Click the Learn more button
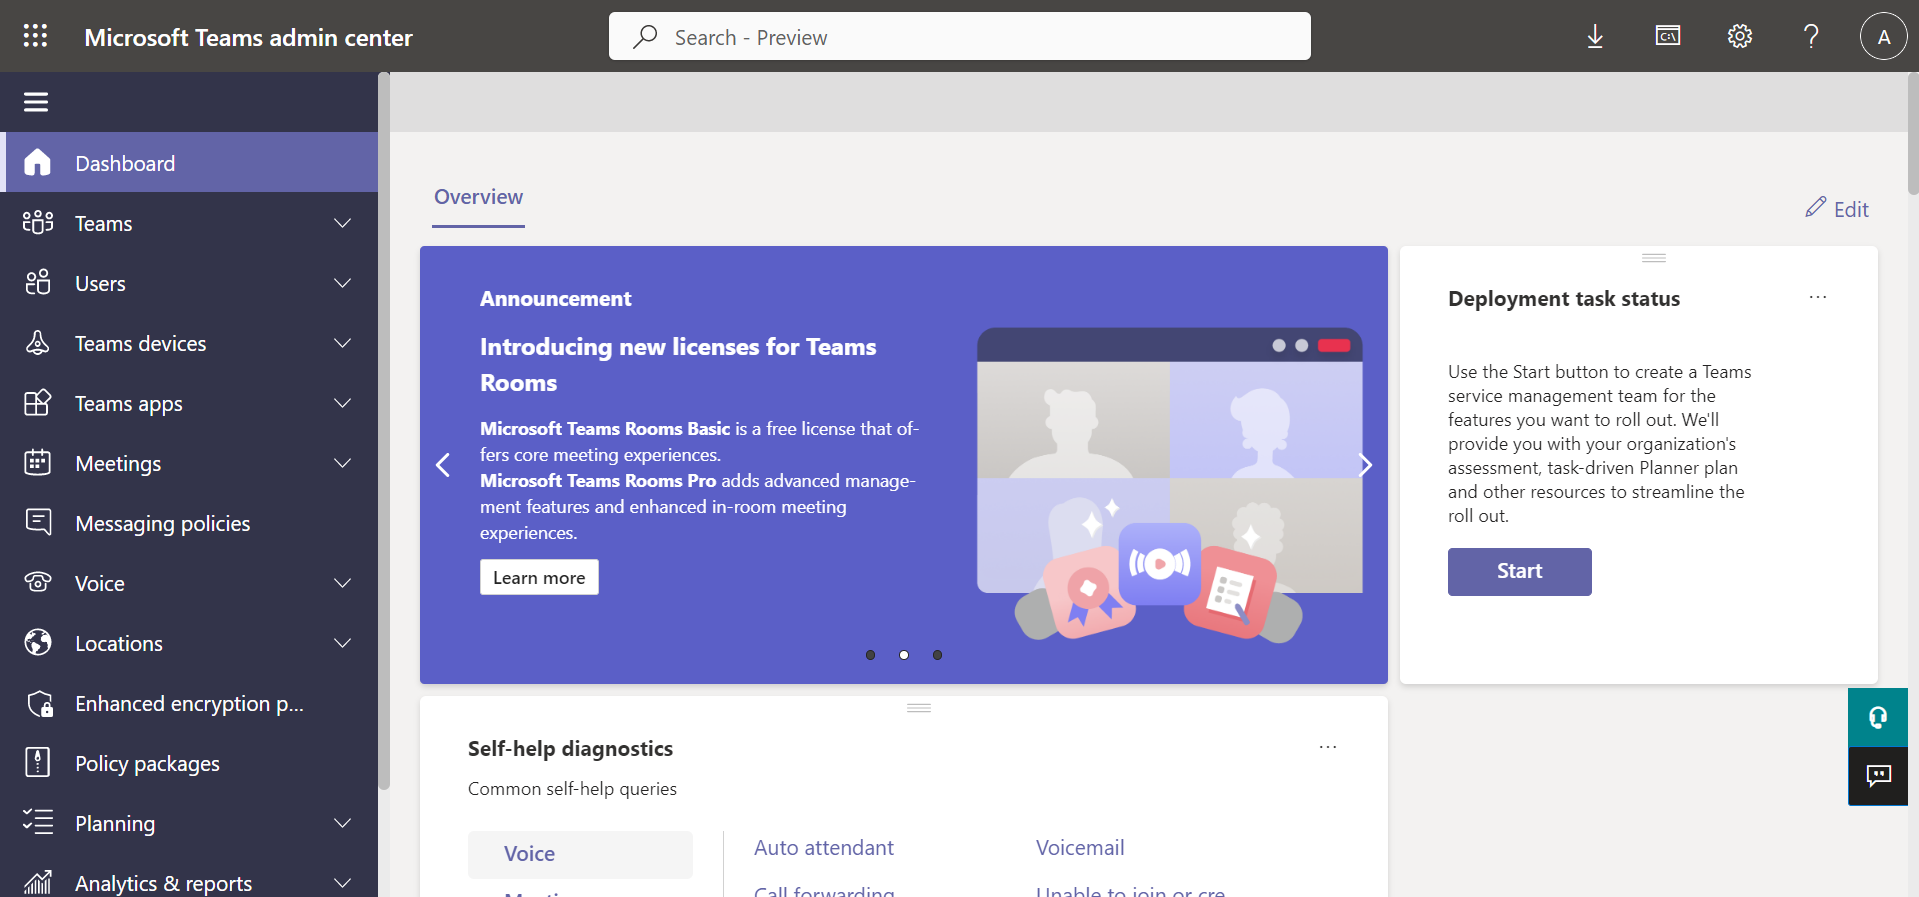Viewport: 1919px width, 897px height. click(x=539, y=577)
